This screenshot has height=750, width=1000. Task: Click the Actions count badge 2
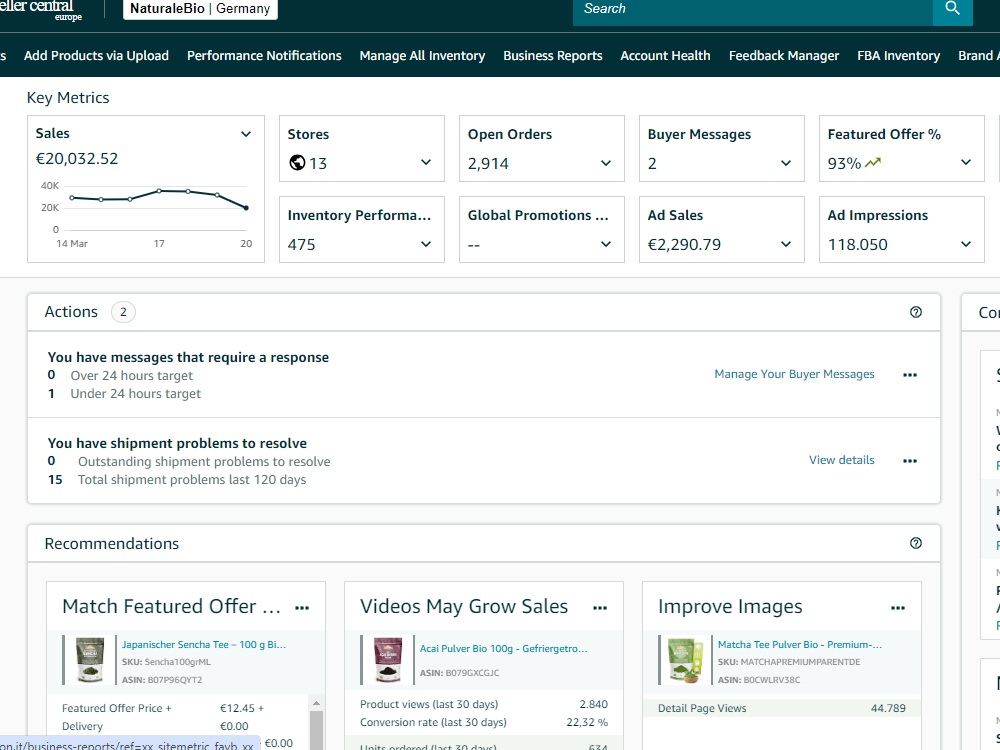(x=123, y=312)
